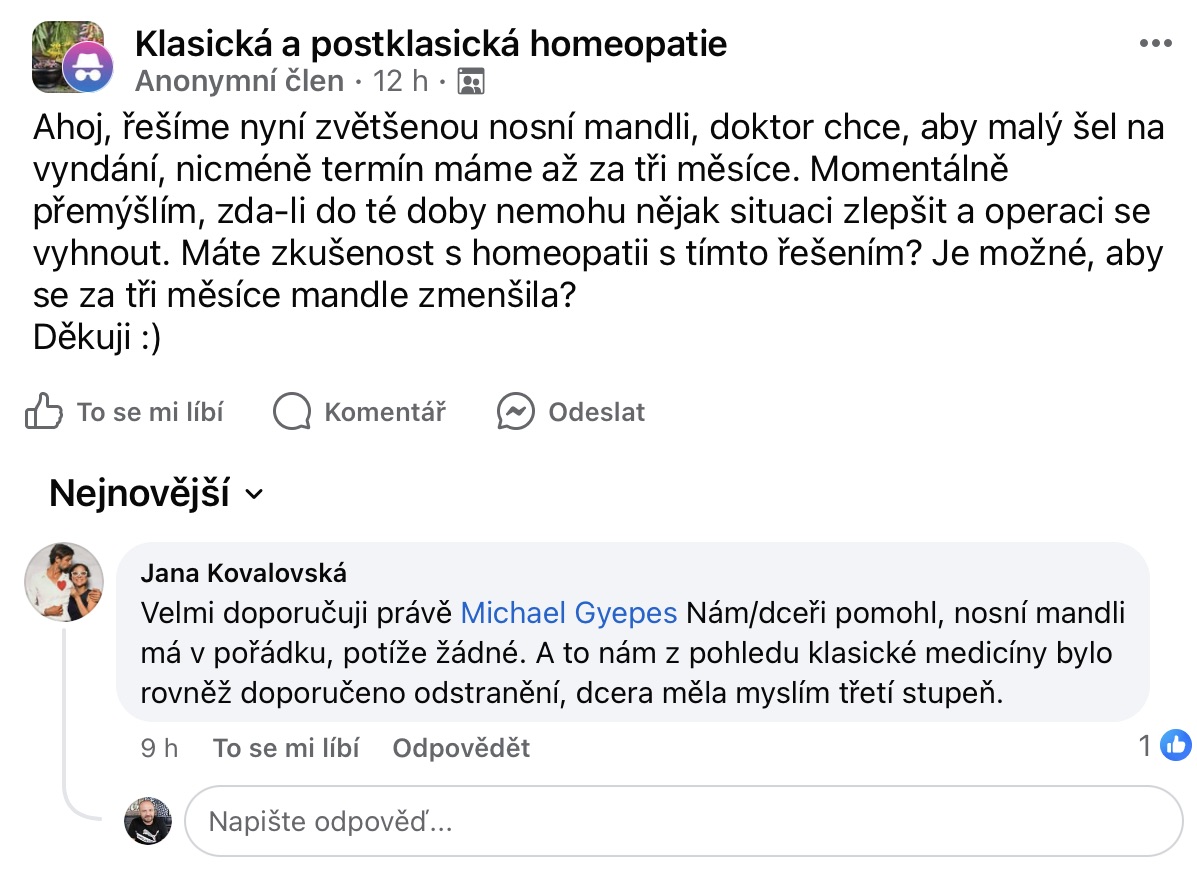This screenshot has width=1197, height=885.
Task: Click the group members privacy icon
Action: tap(470, 81)
